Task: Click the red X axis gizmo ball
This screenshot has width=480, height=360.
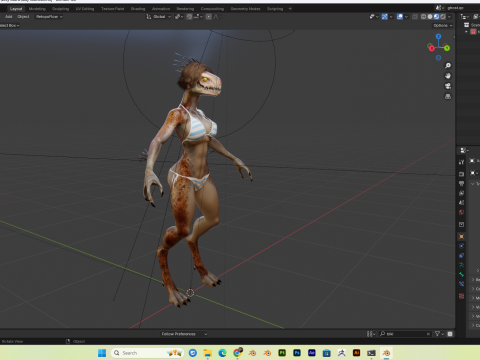Action: 431,48
